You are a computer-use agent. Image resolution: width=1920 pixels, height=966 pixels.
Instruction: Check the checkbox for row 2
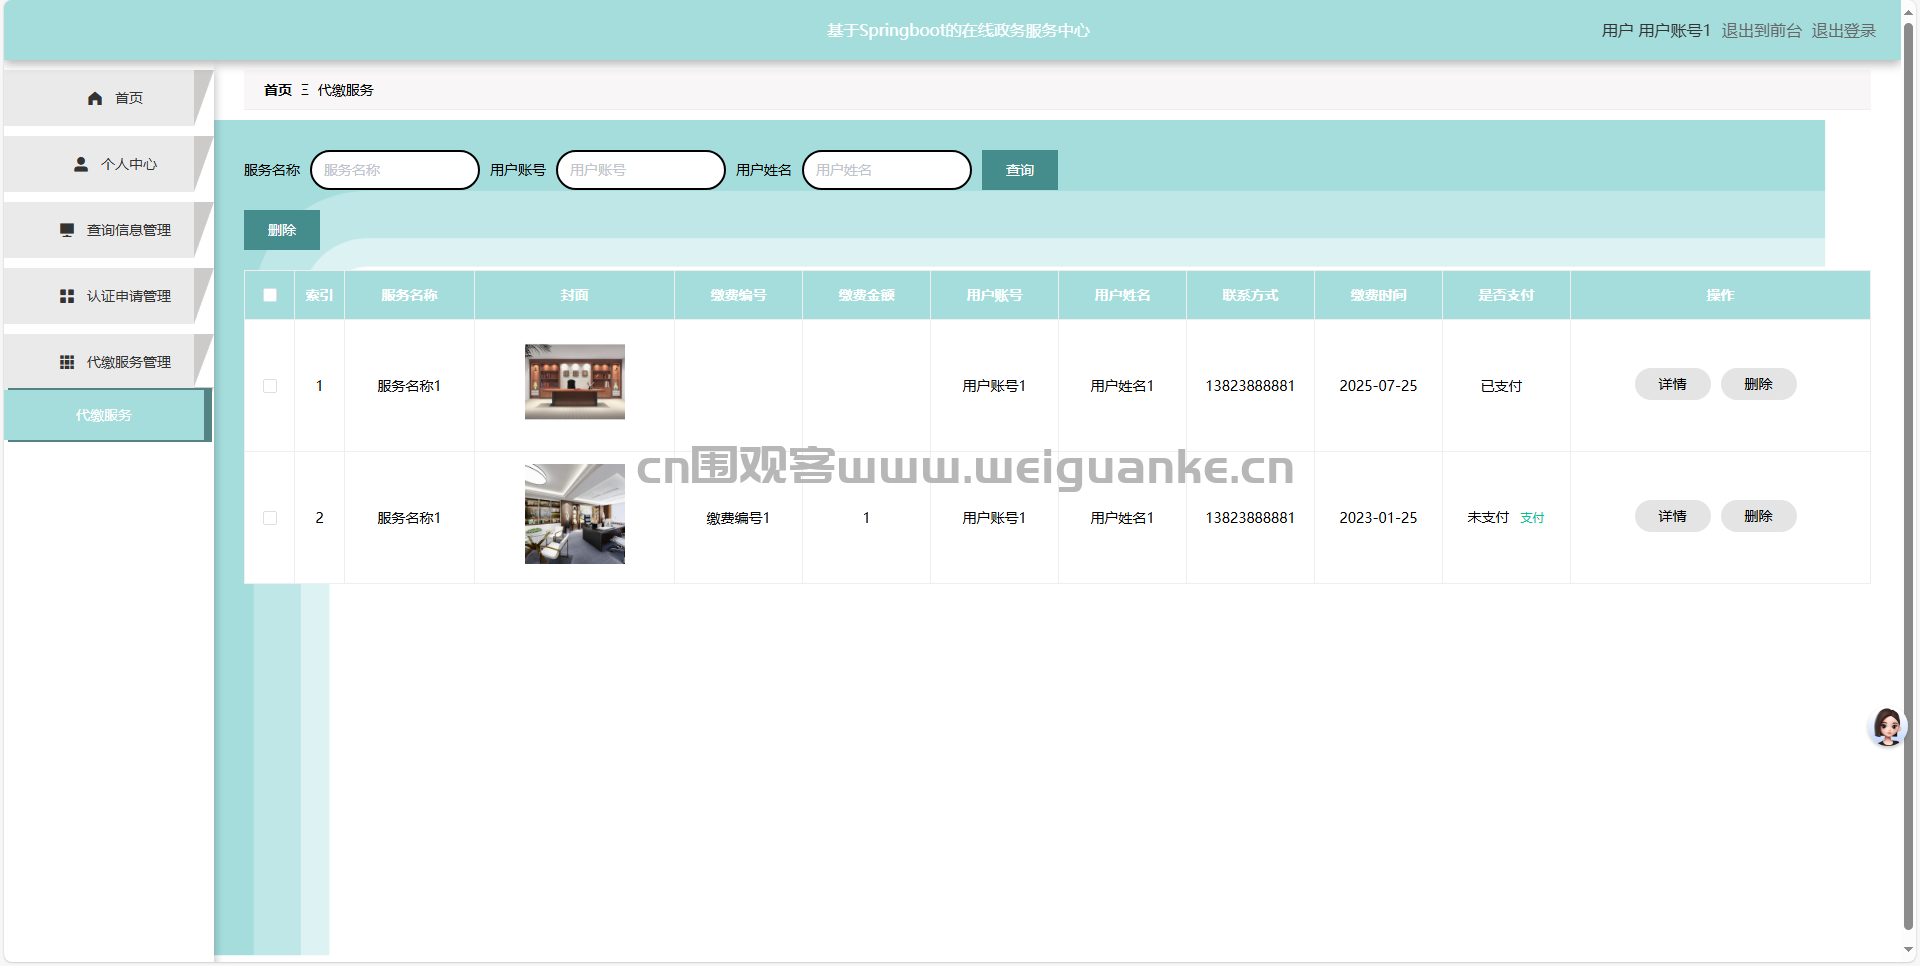[x=270, y=518]
